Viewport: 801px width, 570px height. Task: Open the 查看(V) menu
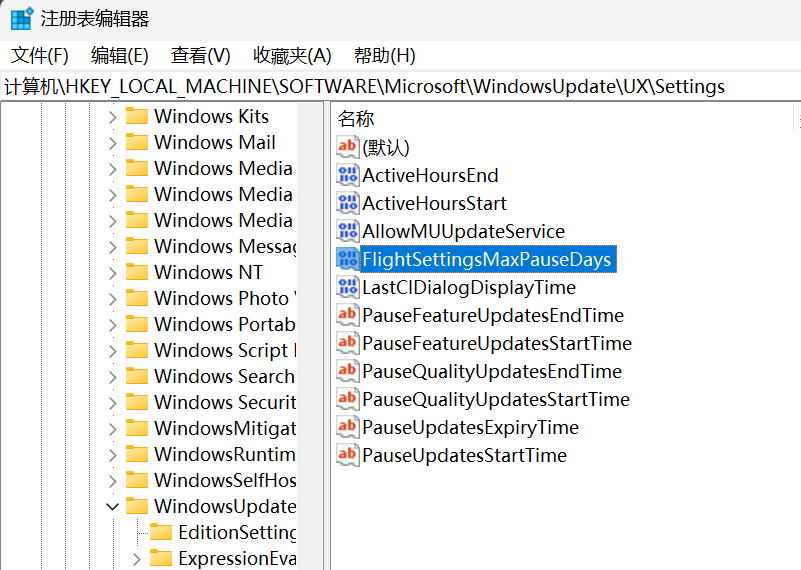200,55
